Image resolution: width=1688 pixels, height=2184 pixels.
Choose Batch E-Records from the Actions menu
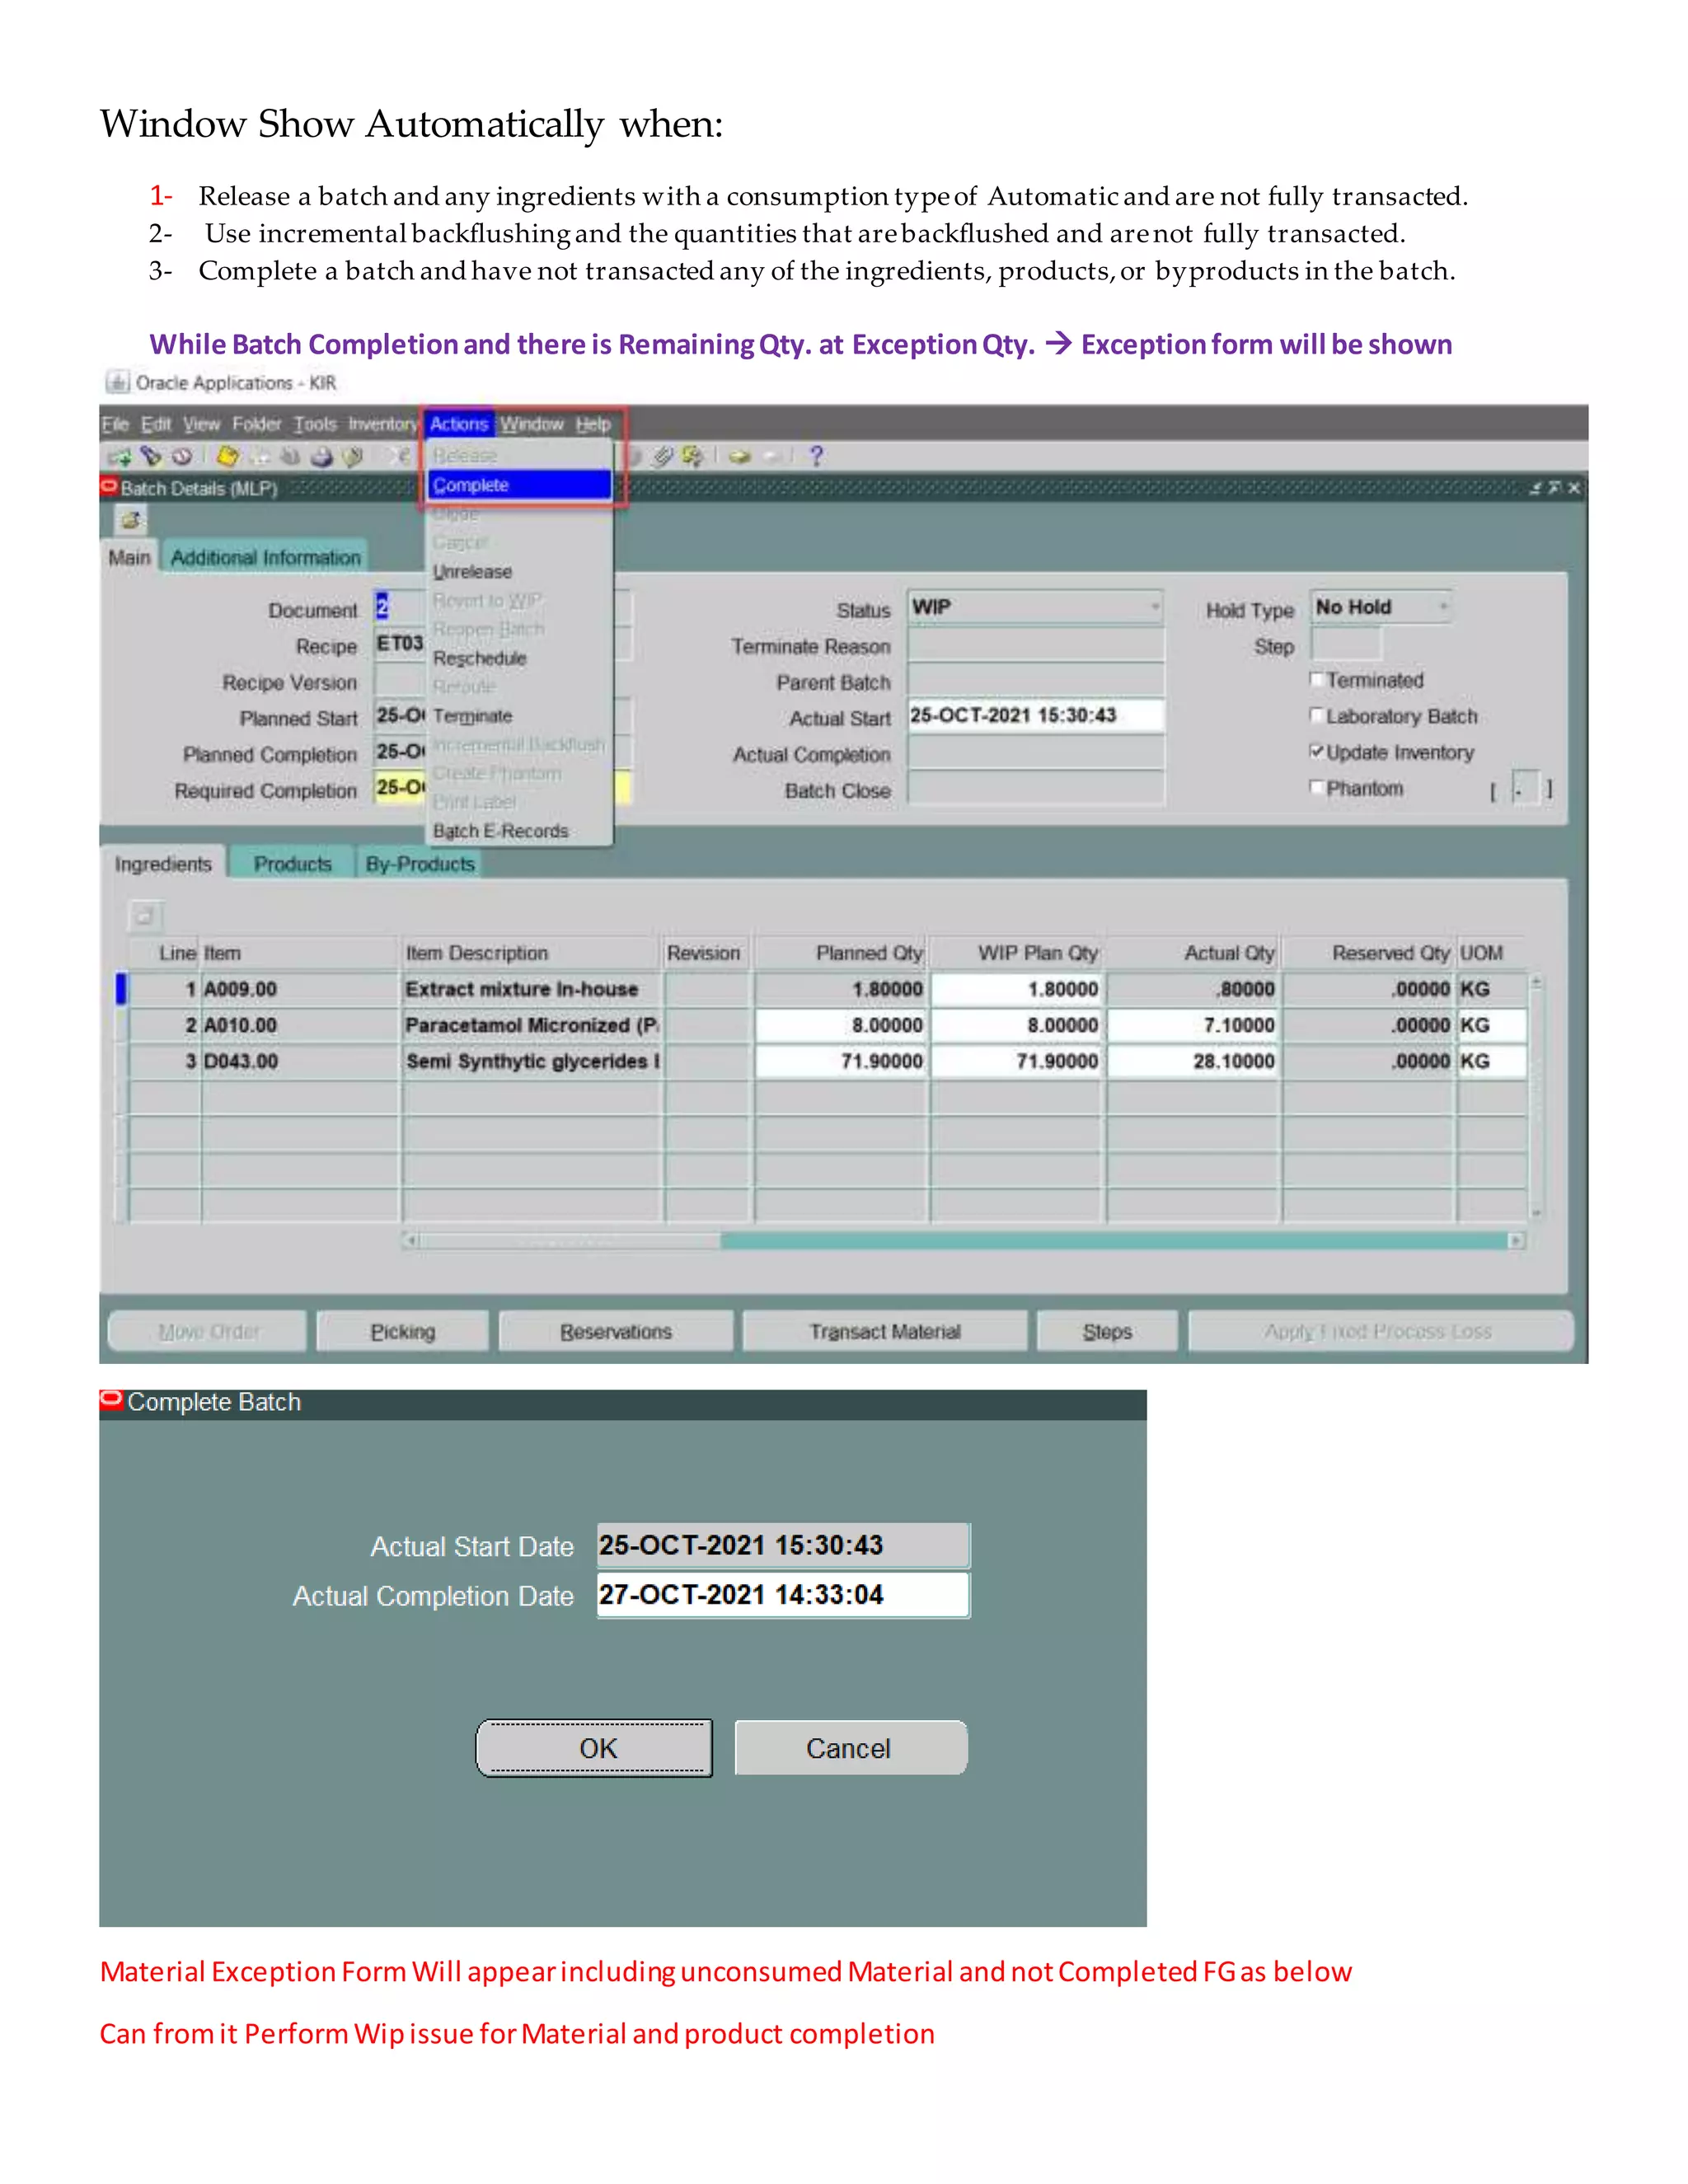519,831
